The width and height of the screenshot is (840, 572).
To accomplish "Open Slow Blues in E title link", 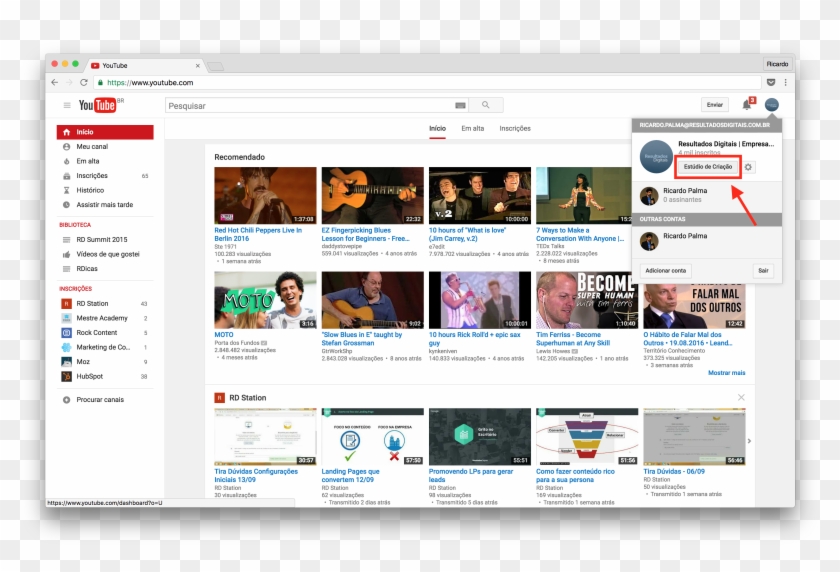I will pos(362,338).
